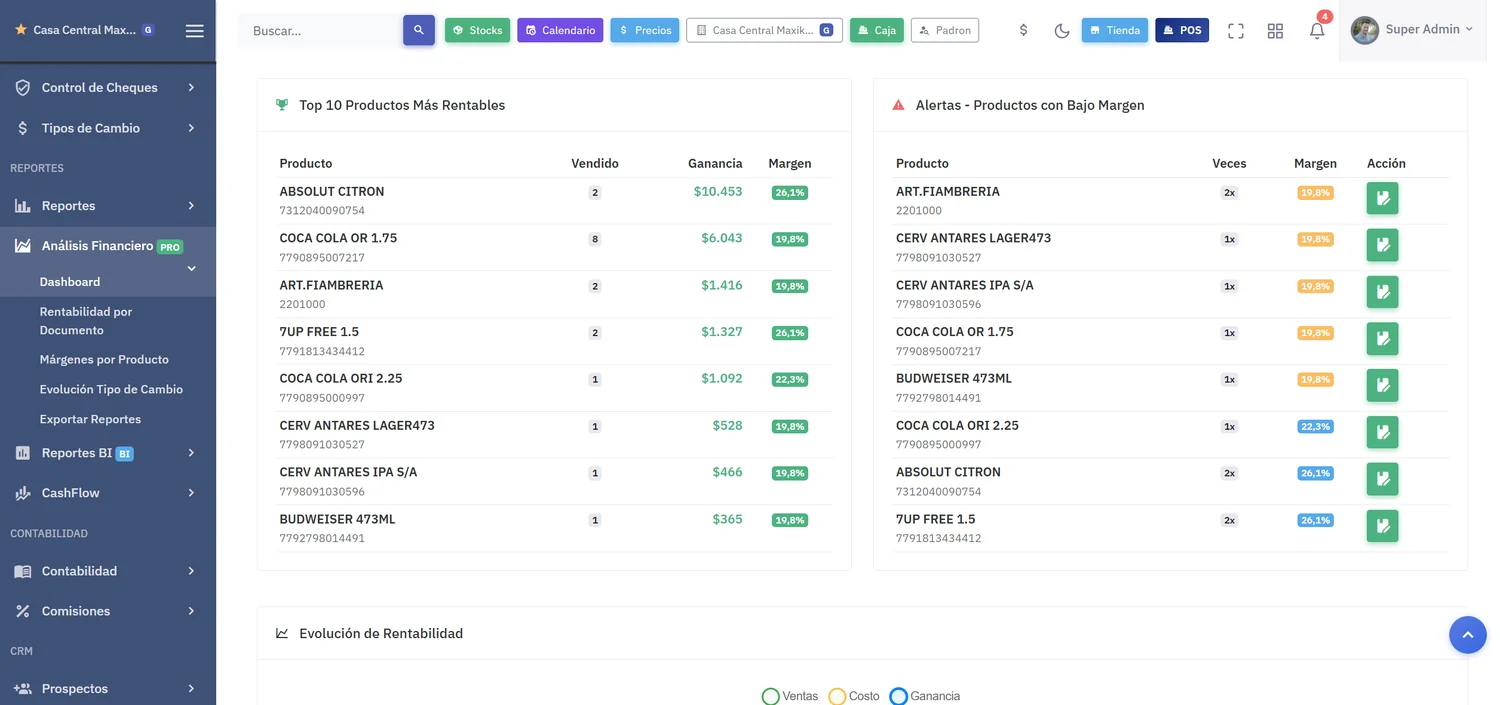The height and width of the screenshot is (705, 1500).
Task: Open the apps grid icon
Action: tap(1275, 31)
